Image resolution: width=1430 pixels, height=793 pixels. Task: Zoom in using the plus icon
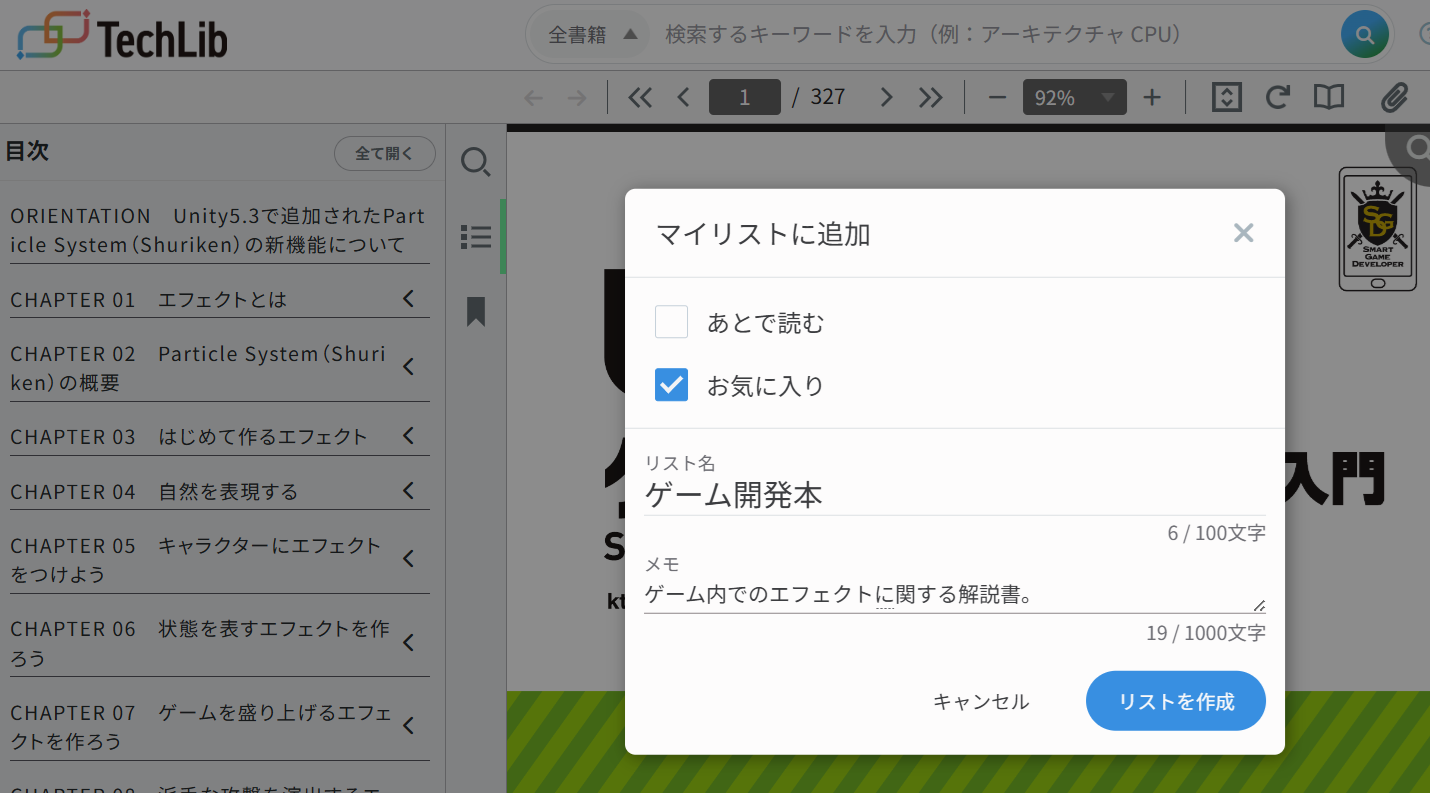tap(1152, 97)
